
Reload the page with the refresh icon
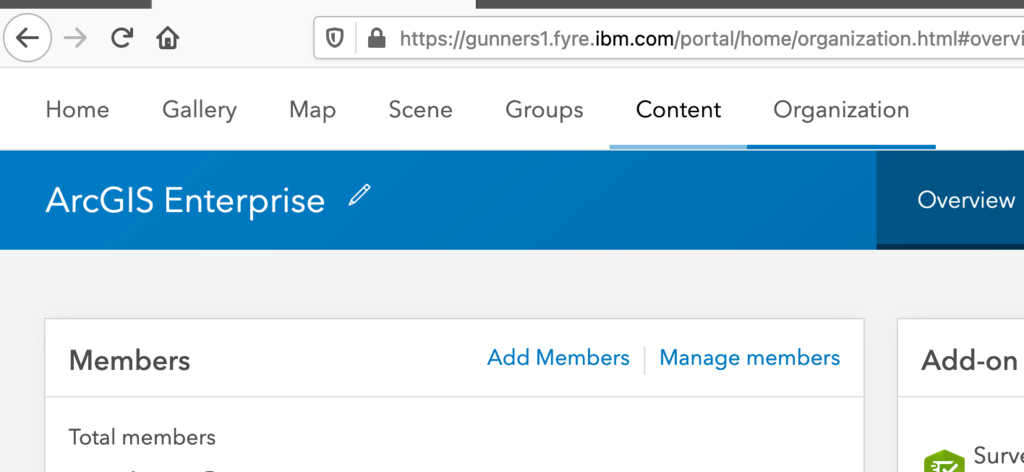[x=121, y=39]
